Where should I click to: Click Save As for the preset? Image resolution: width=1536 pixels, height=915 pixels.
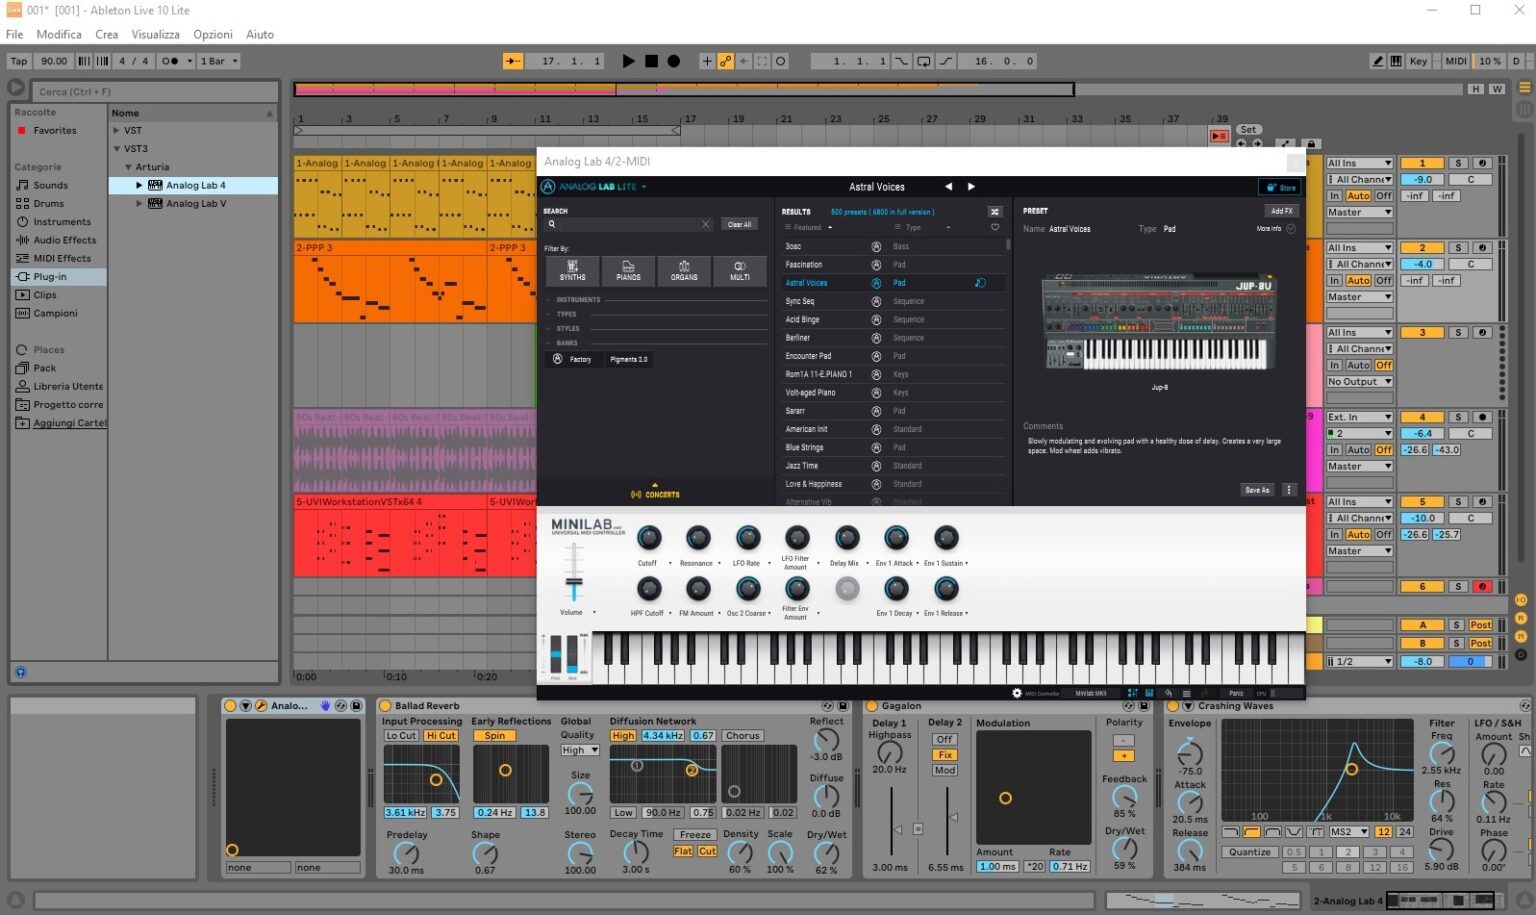[x=1257, y=490]
